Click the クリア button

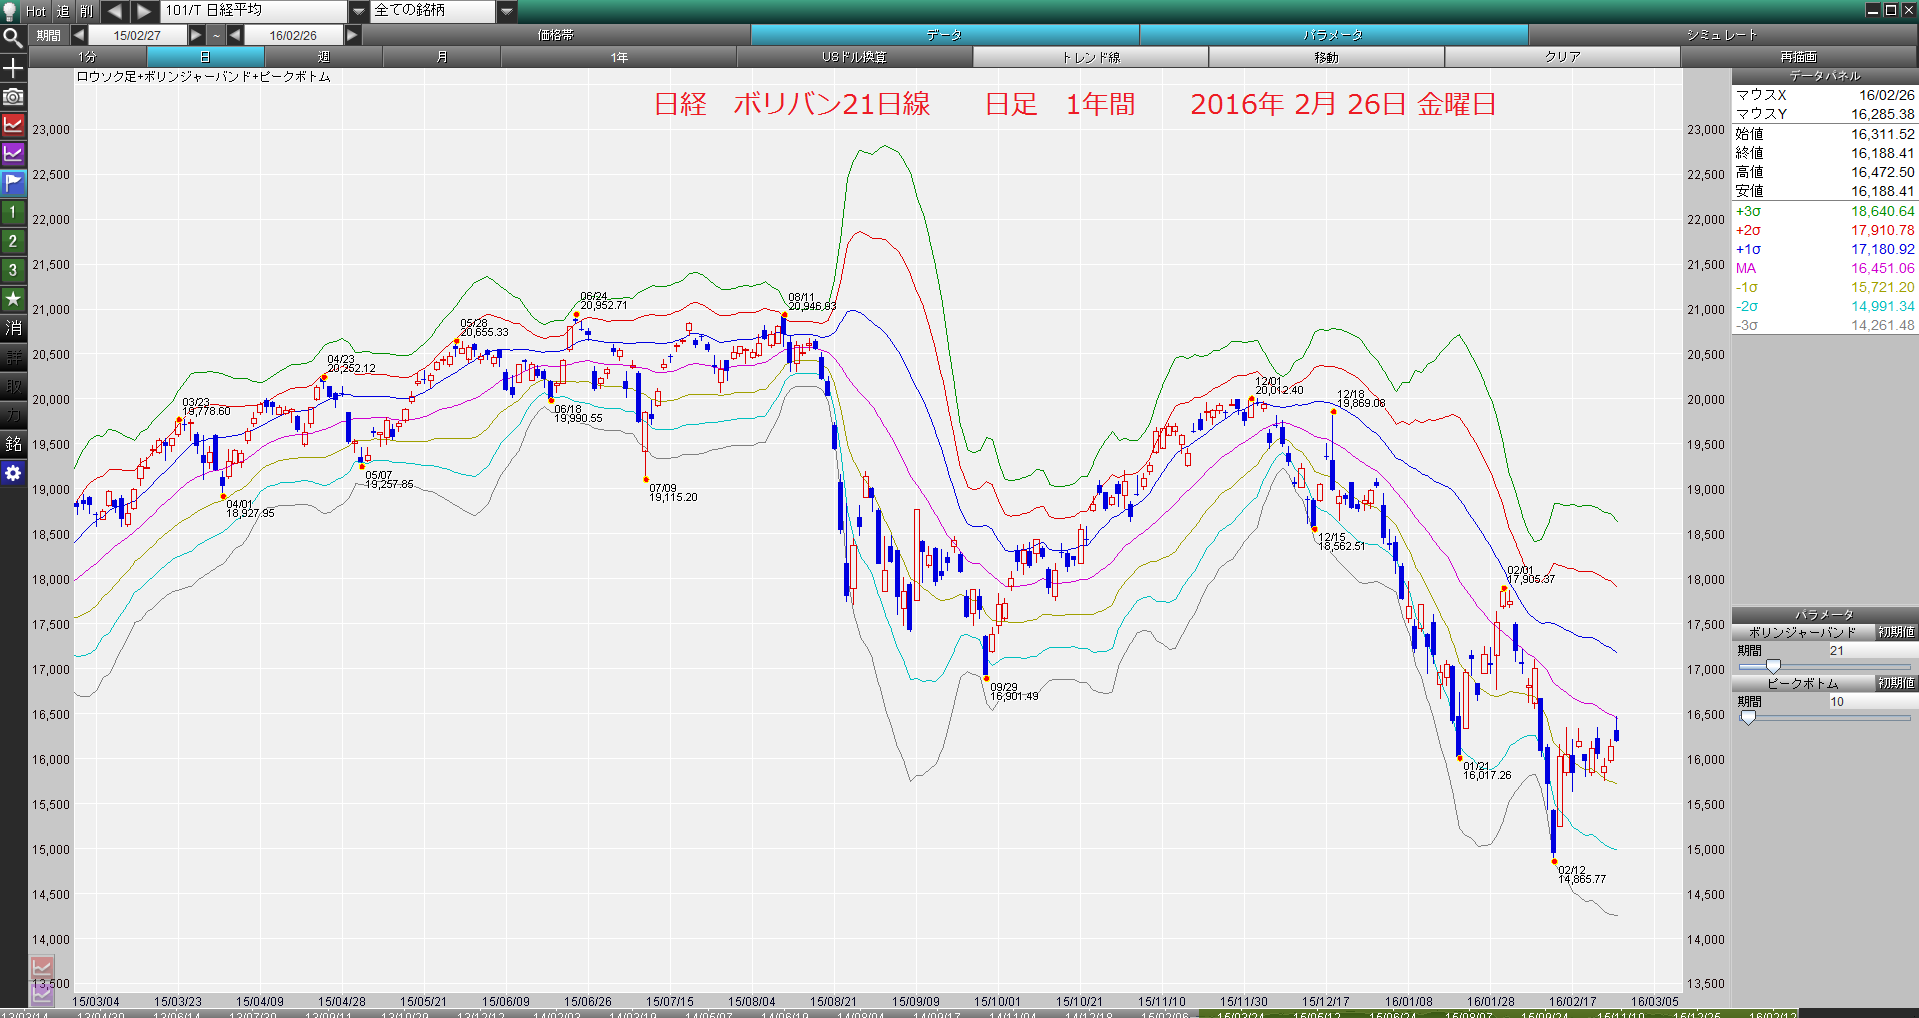pos(1562,57)
